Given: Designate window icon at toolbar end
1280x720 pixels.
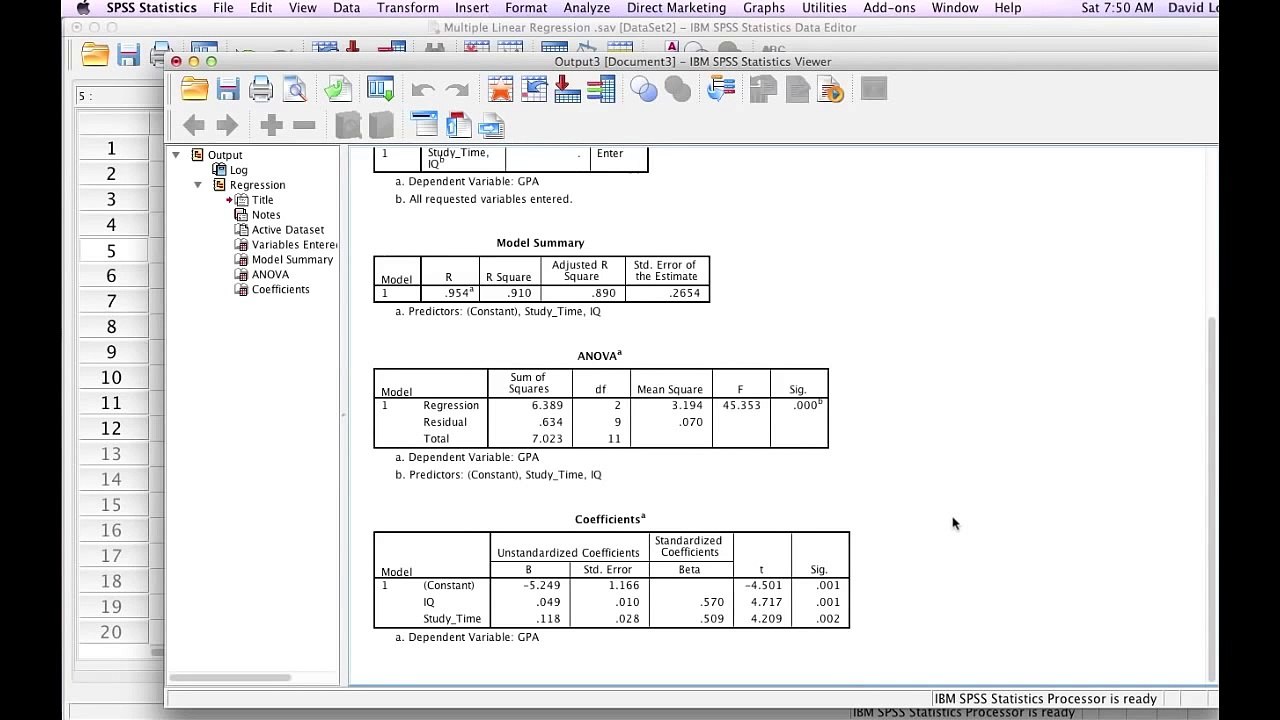Looking at the screenshot, I should point(874,90).
